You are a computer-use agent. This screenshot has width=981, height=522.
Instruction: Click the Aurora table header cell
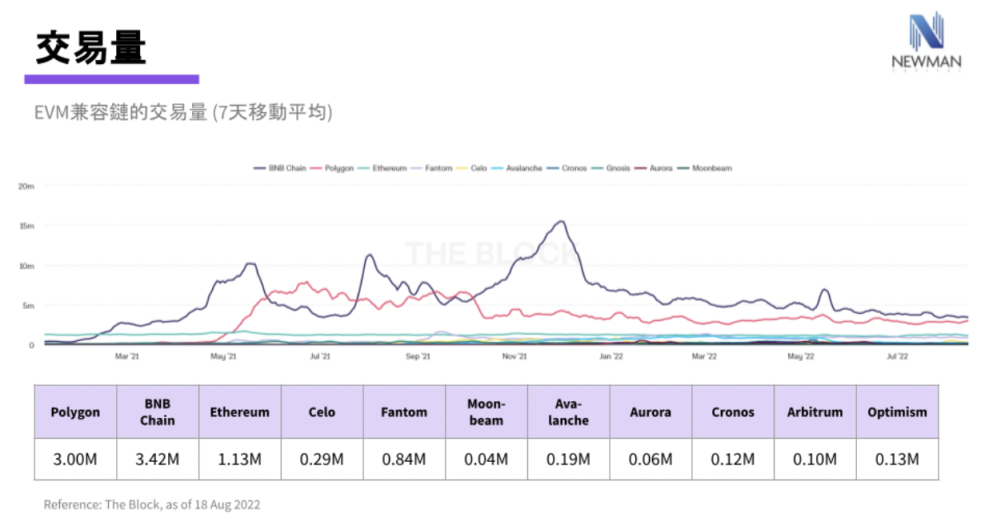tap(651, 412)
